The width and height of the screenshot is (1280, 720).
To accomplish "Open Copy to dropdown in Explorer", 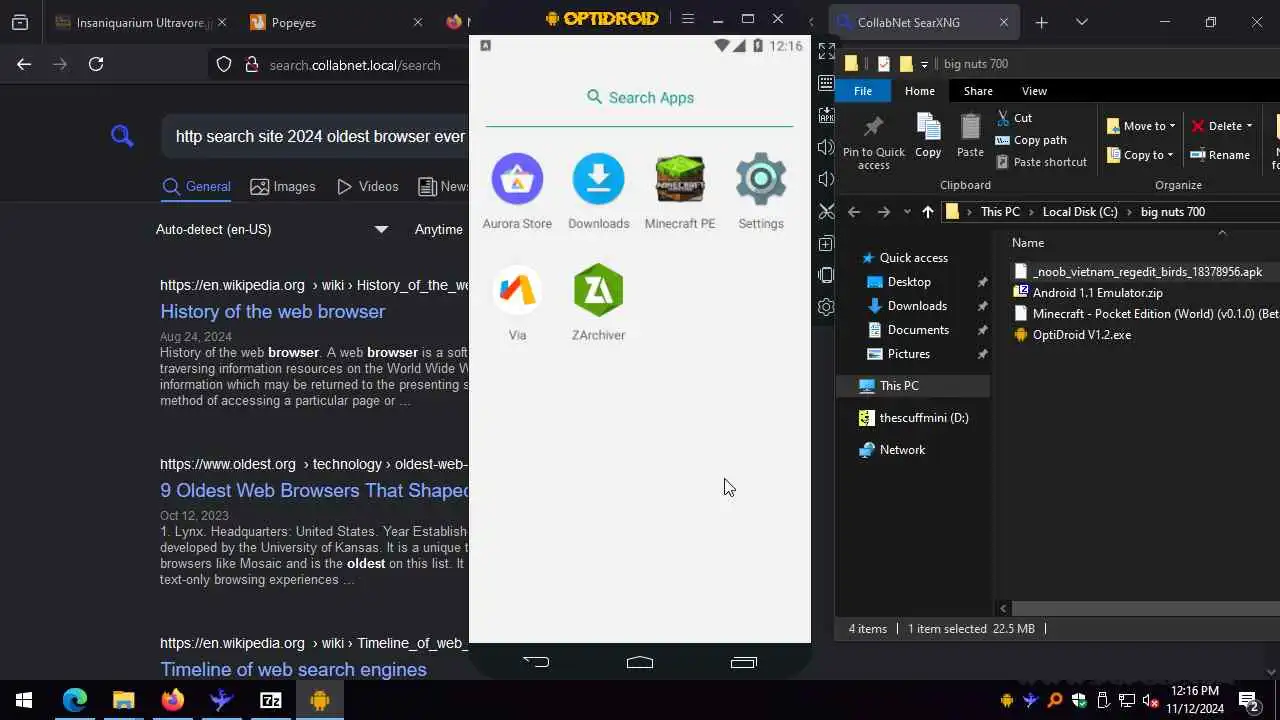I will point(1141,155).
